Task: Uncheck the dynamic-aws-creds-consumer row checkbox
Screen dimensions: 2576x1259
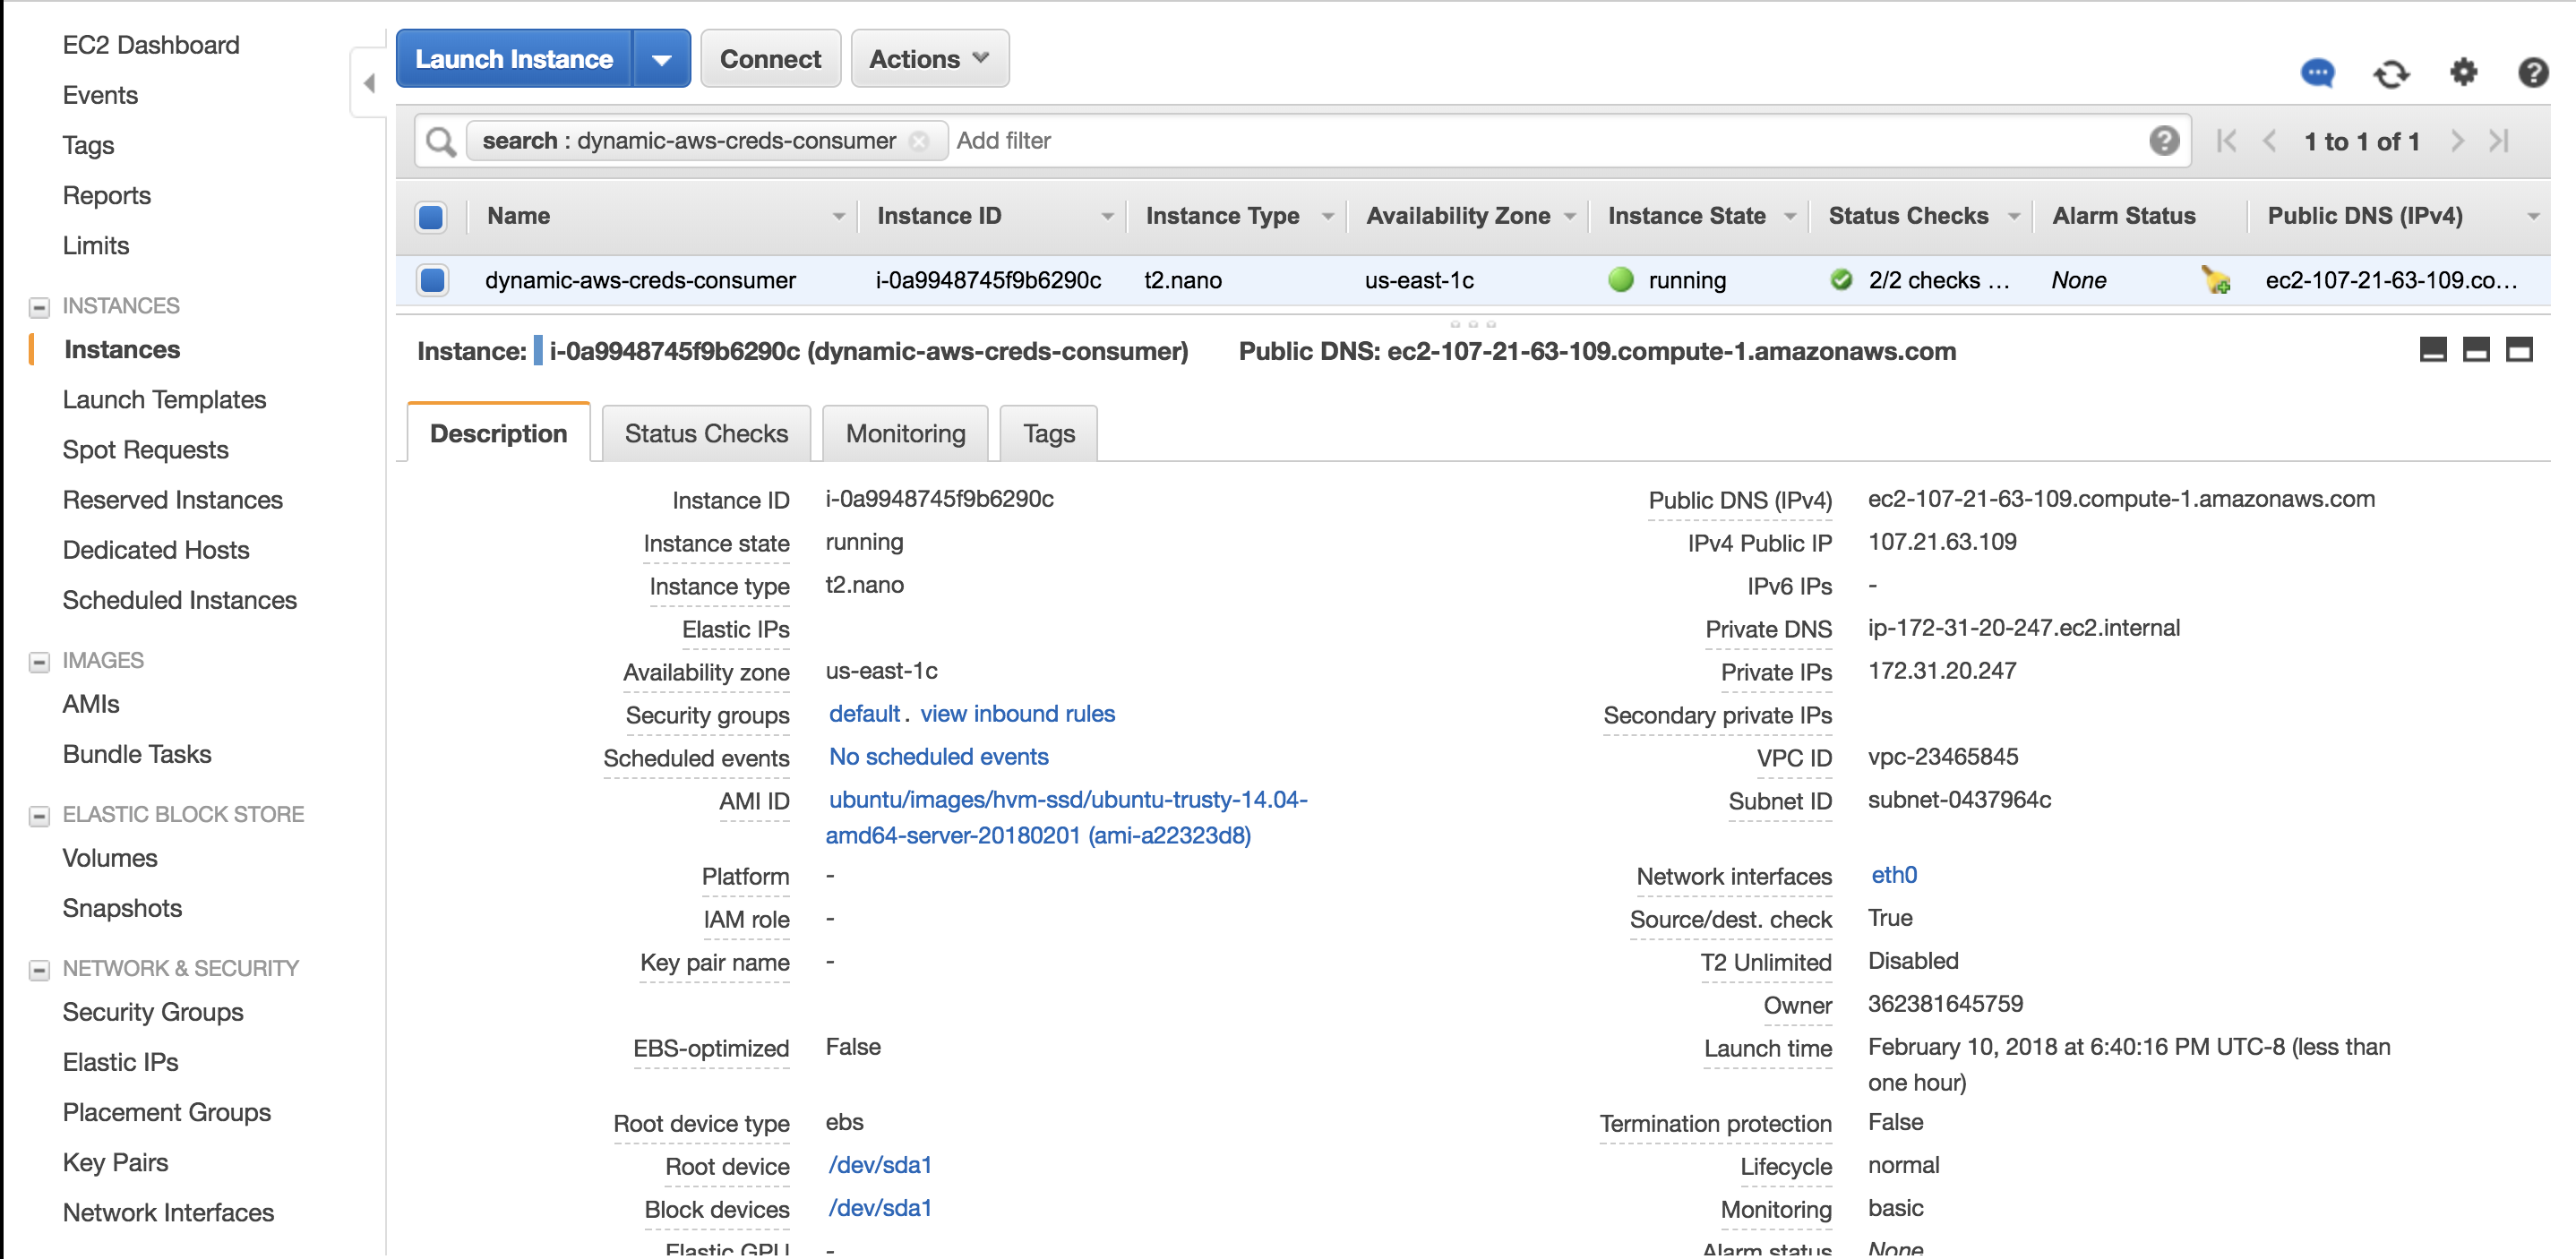Action: coord(432,280)
